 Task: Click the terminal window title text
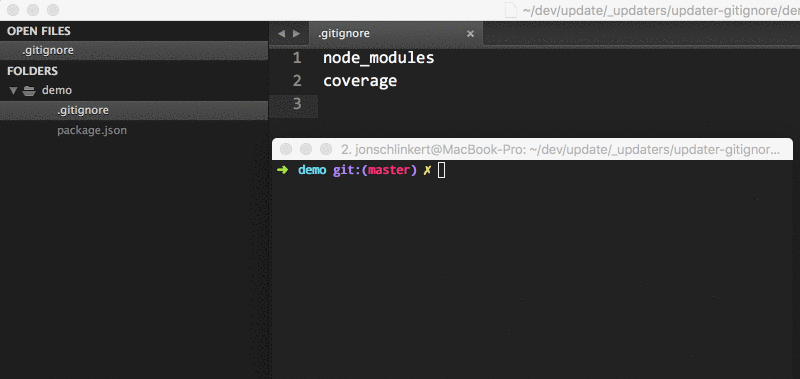pyautogui.click(x=560, y=149)
